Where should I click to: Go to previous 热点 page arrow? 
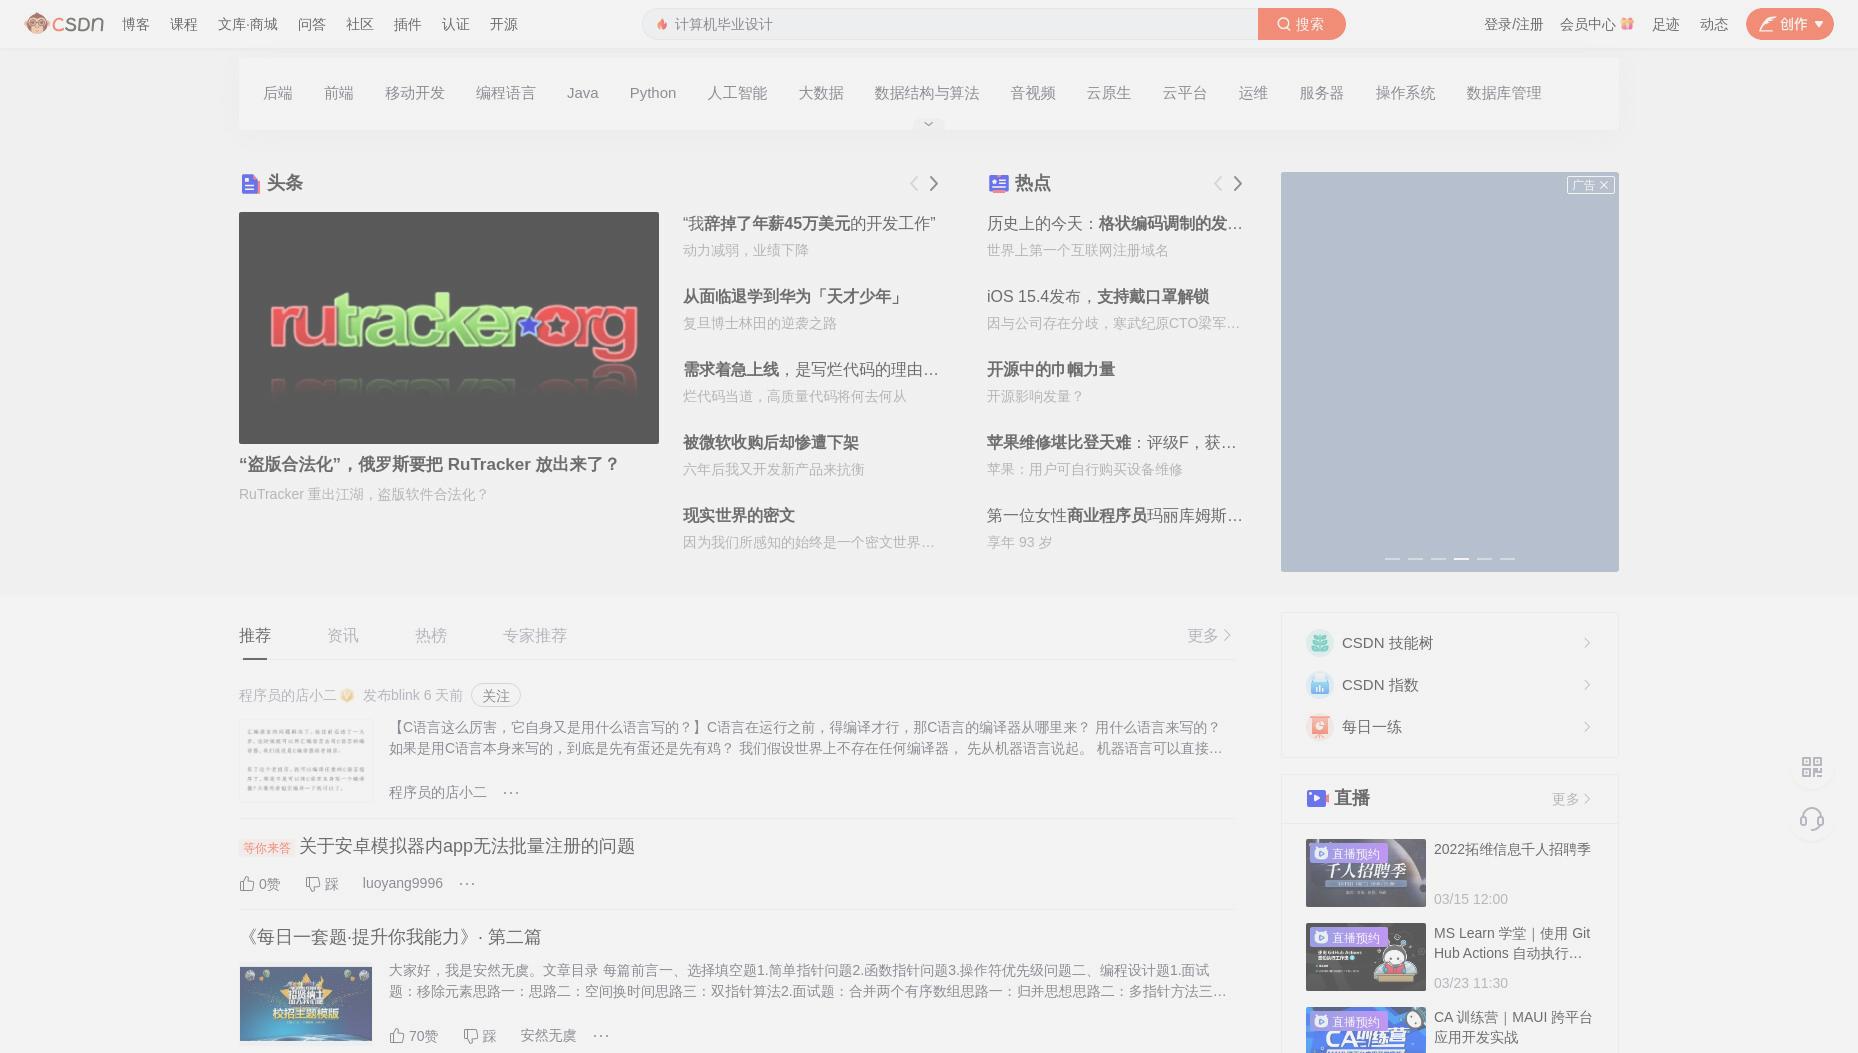(x=1217, y=183)
